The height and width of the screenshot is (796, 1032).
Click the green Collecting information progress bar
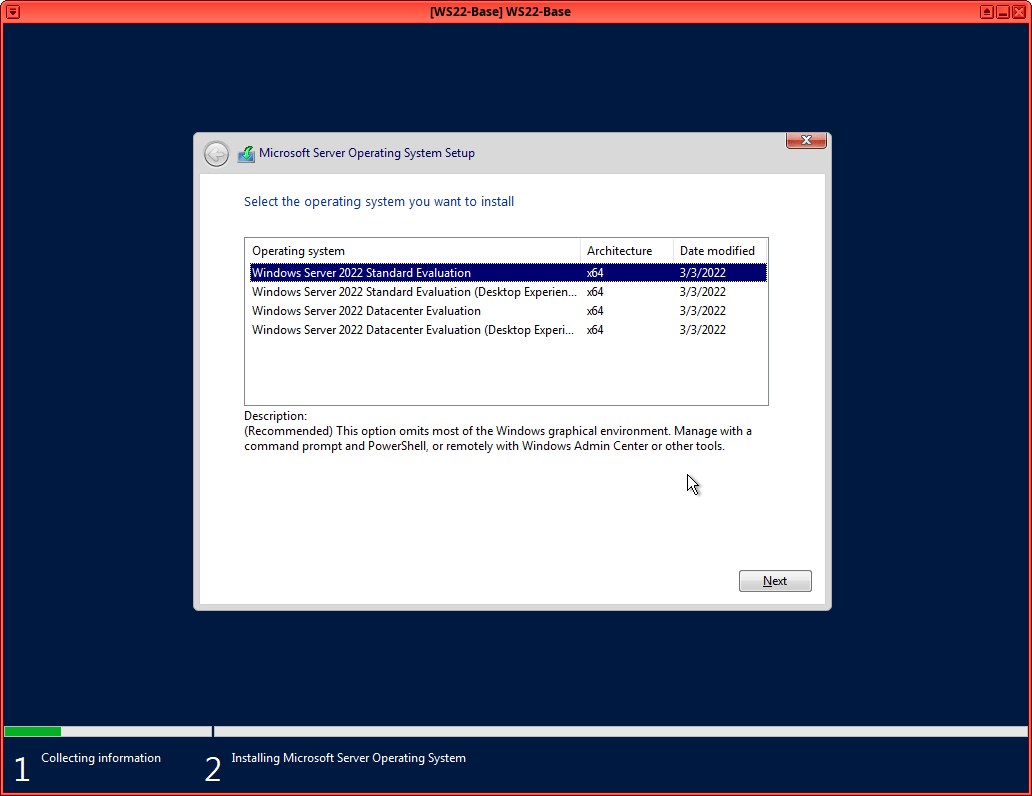[32, 731]
